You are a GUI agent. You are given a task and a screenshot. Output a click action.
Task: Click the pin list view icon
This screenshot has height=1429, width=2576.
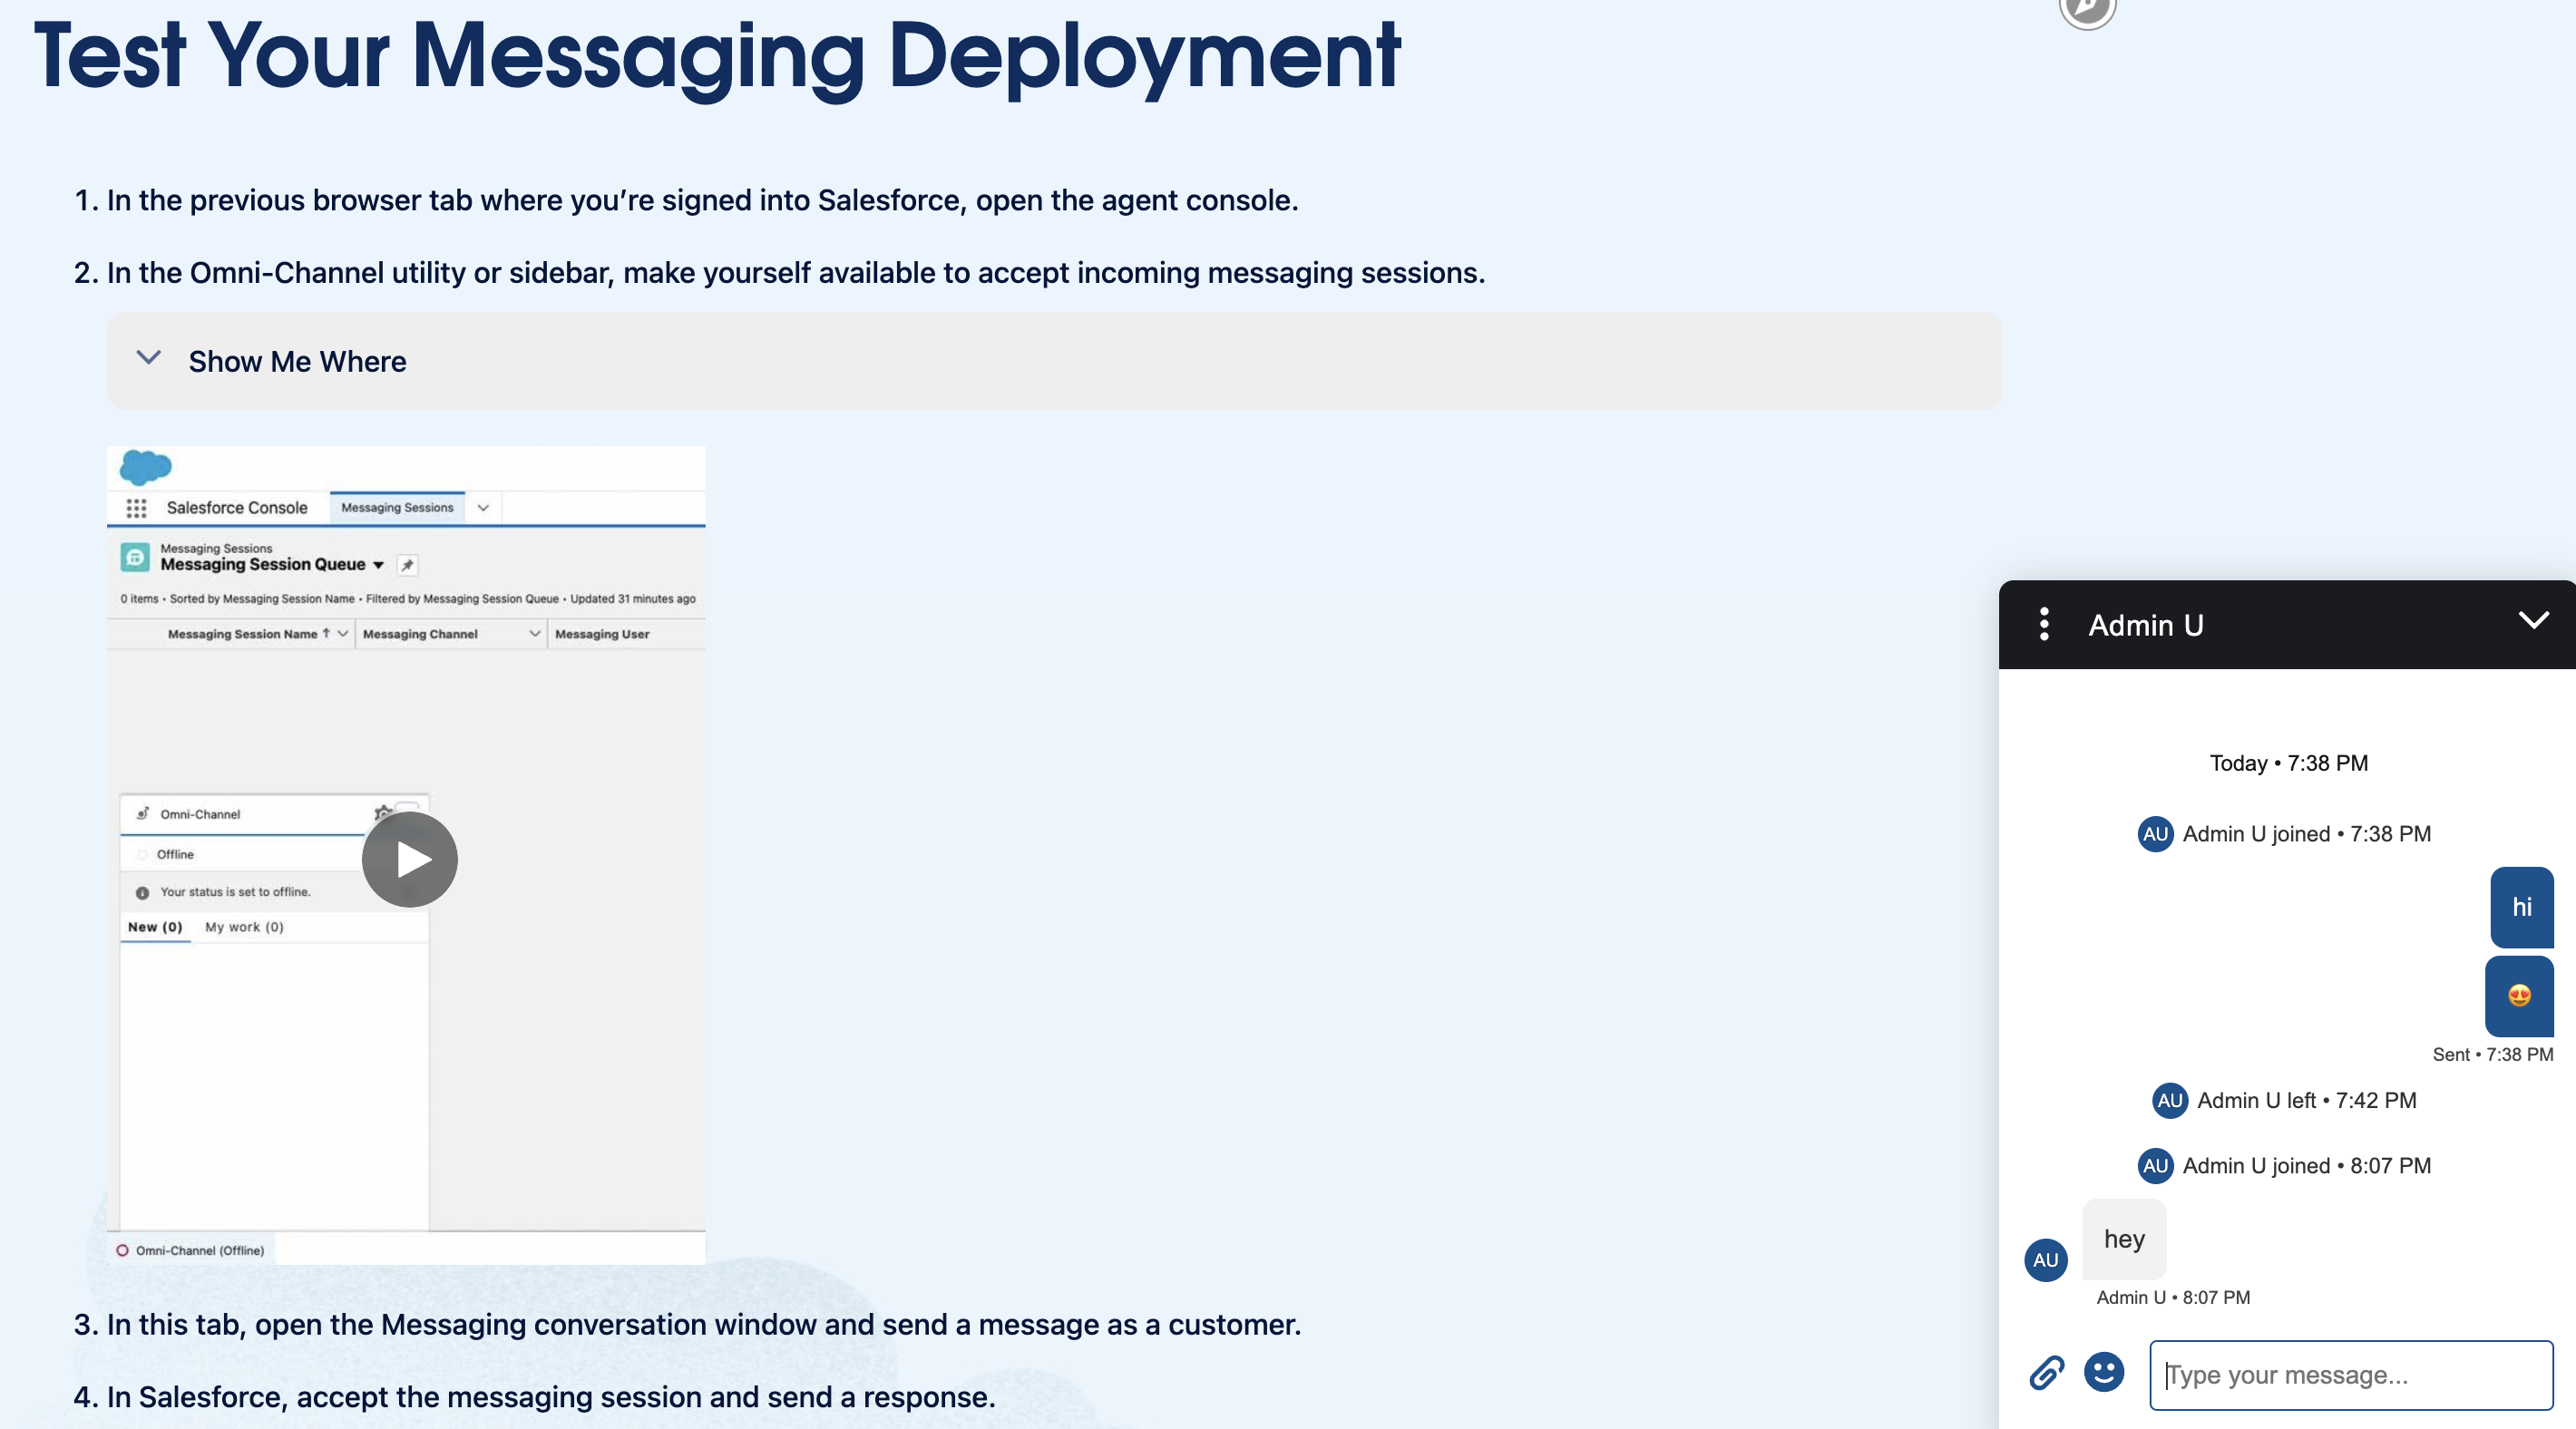tap(407, 565)
